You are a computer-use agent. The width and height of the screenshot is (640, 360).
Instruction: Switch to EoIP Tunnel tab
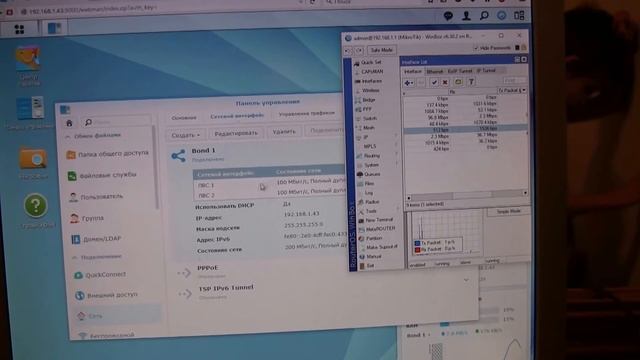[460, 71]
